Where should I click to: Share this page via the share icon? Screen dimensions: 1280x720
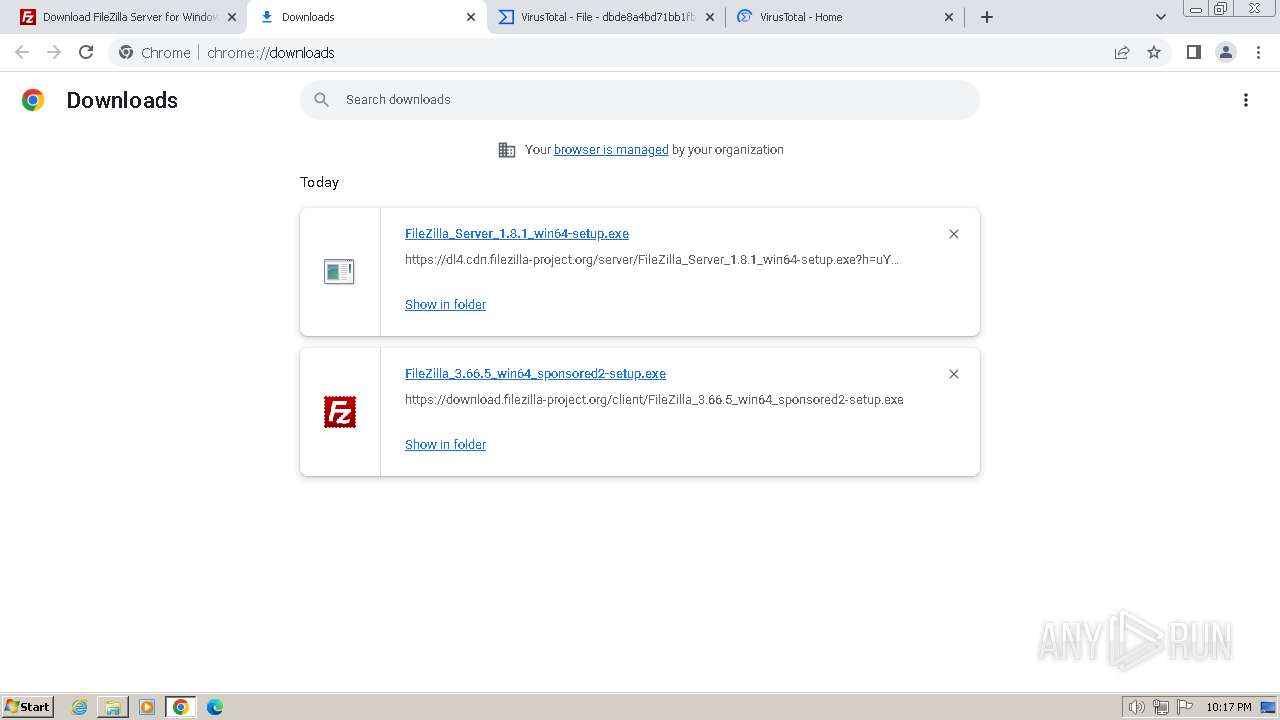coord(1122,52)
